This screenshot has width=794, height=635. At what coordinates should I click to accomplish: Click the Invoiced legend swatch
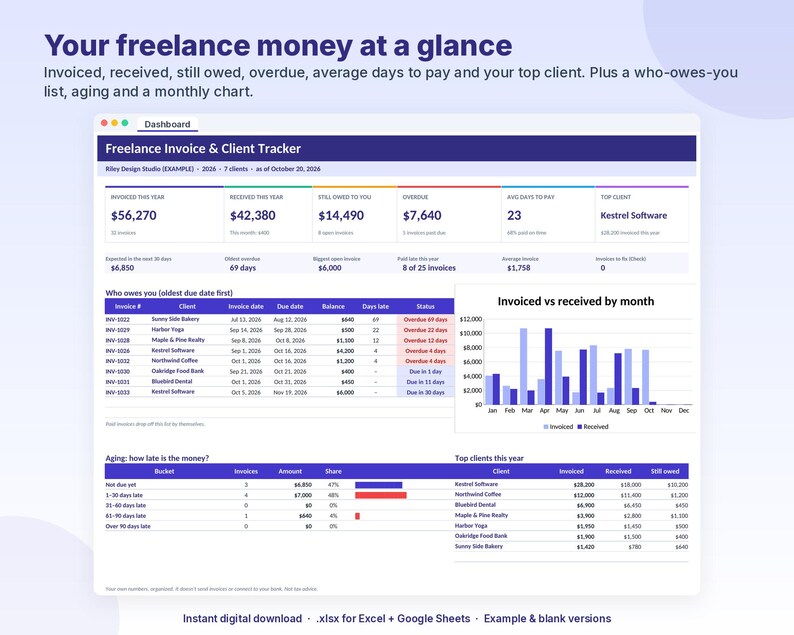(546, 427)
